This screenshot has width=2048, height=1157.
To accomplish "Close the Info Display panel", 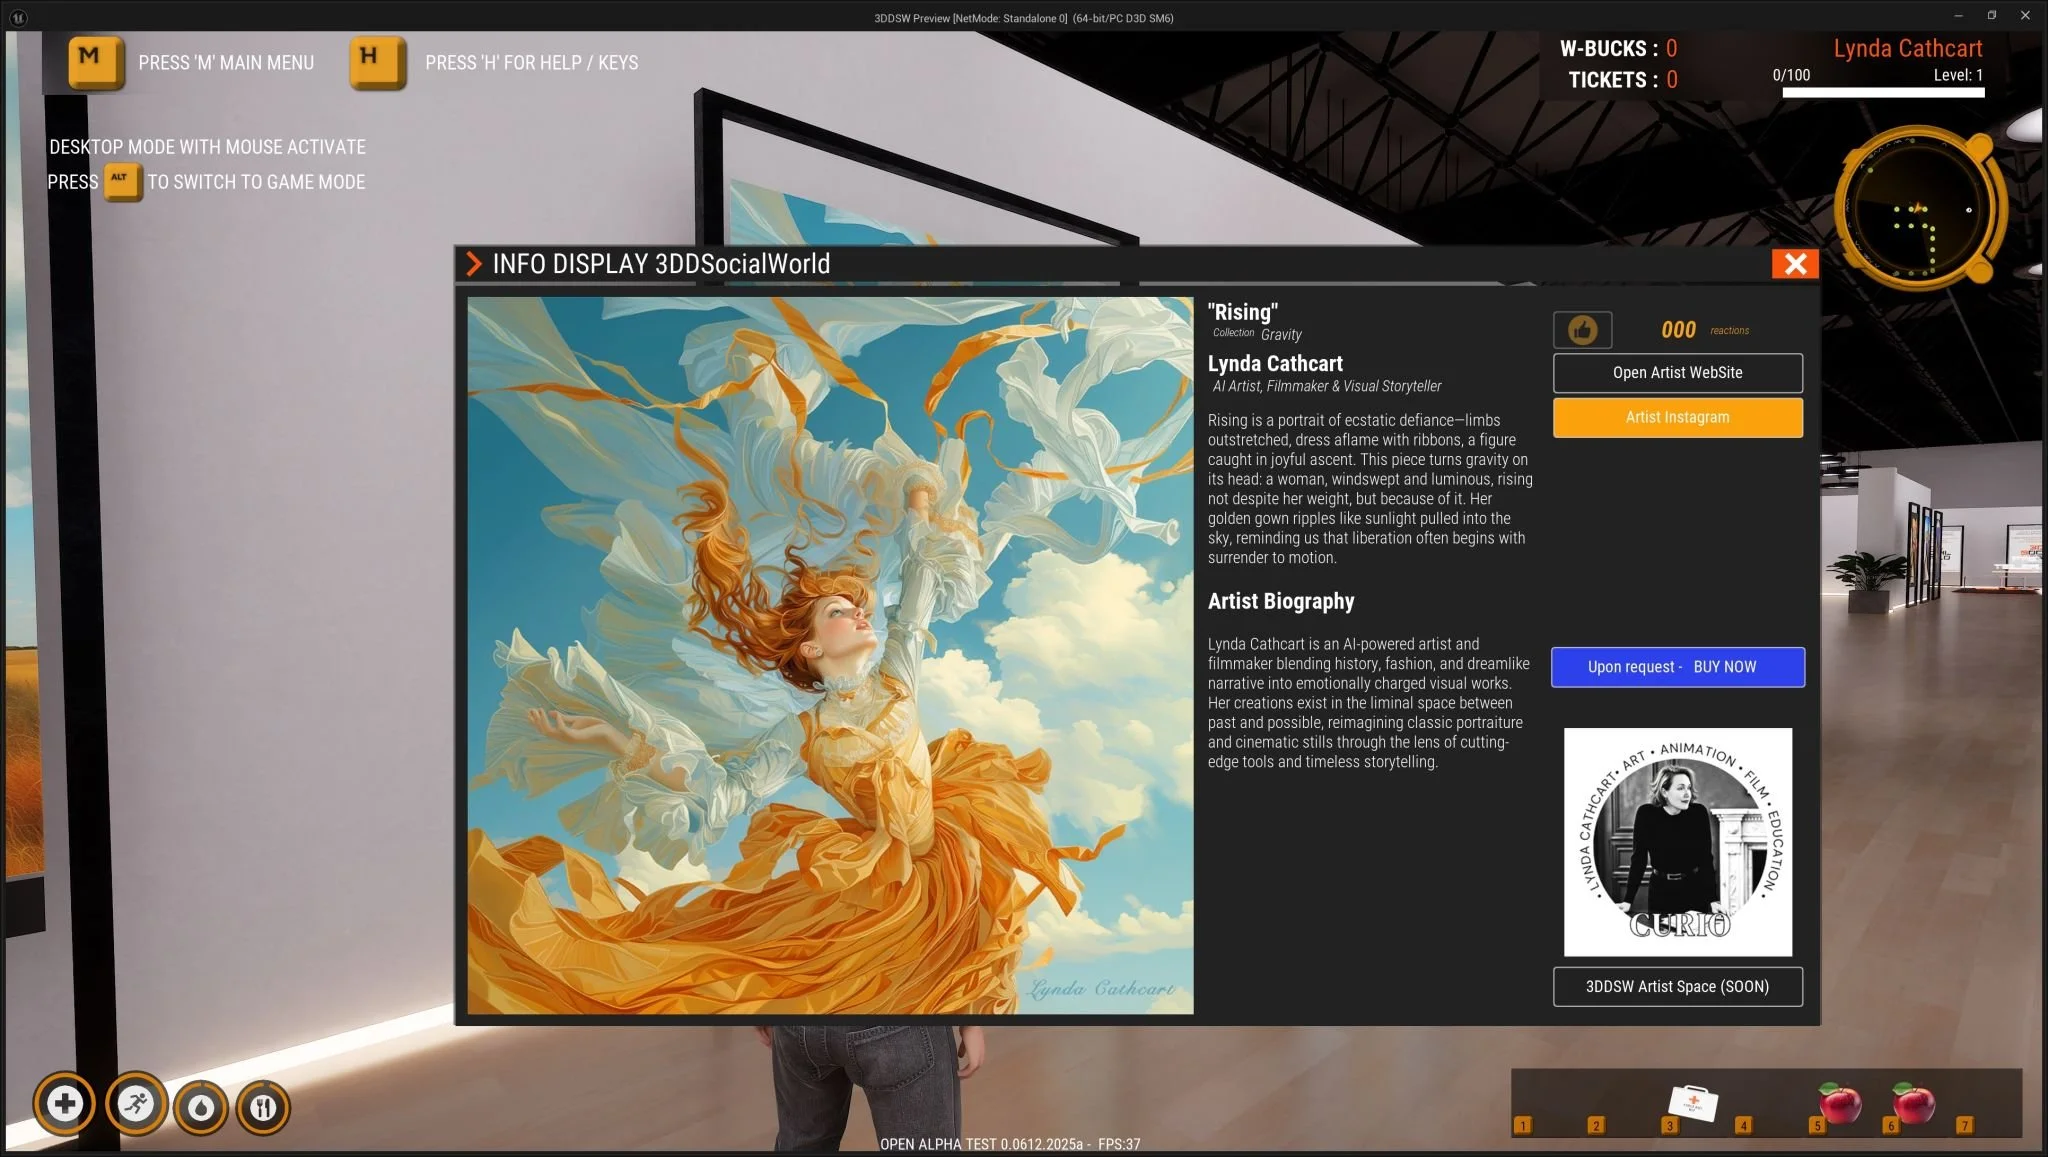I will 1795,264.
